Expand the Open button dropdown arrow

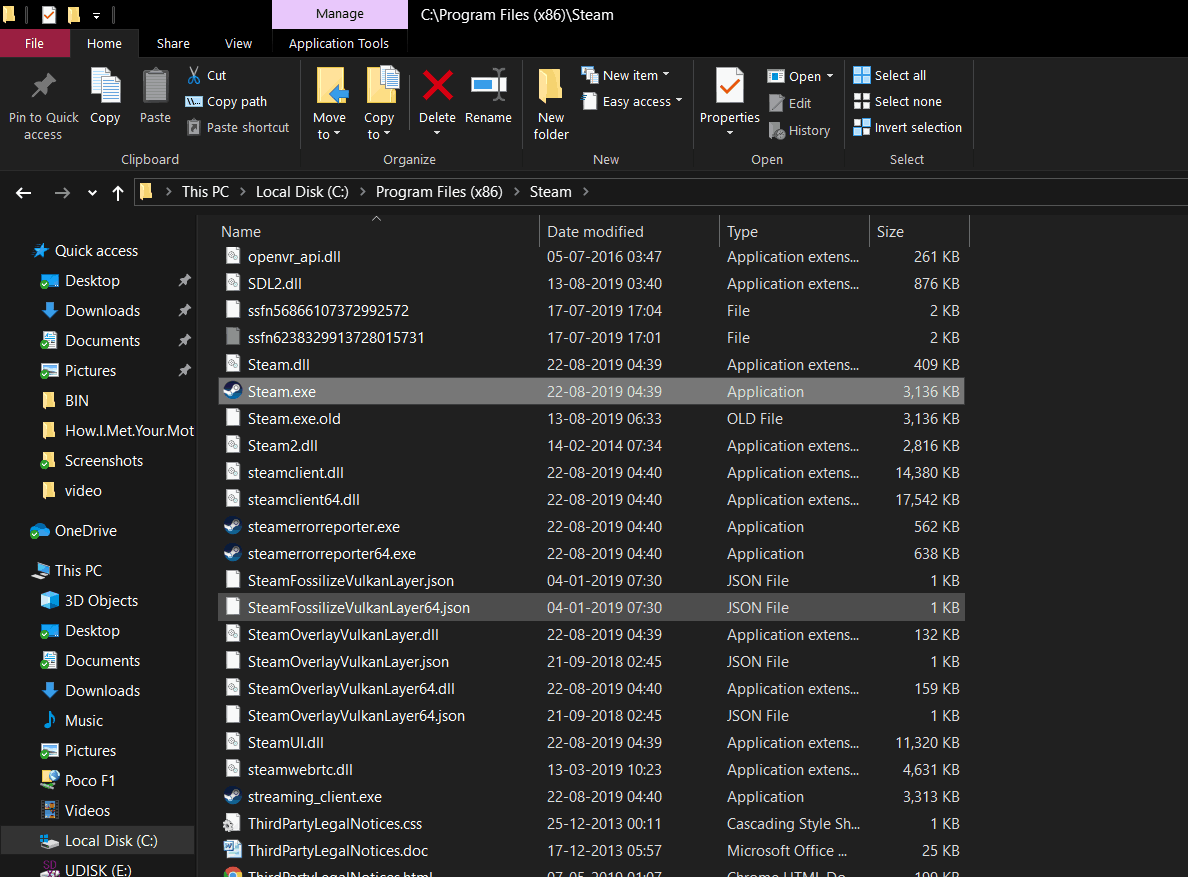(x=830, y=76)
